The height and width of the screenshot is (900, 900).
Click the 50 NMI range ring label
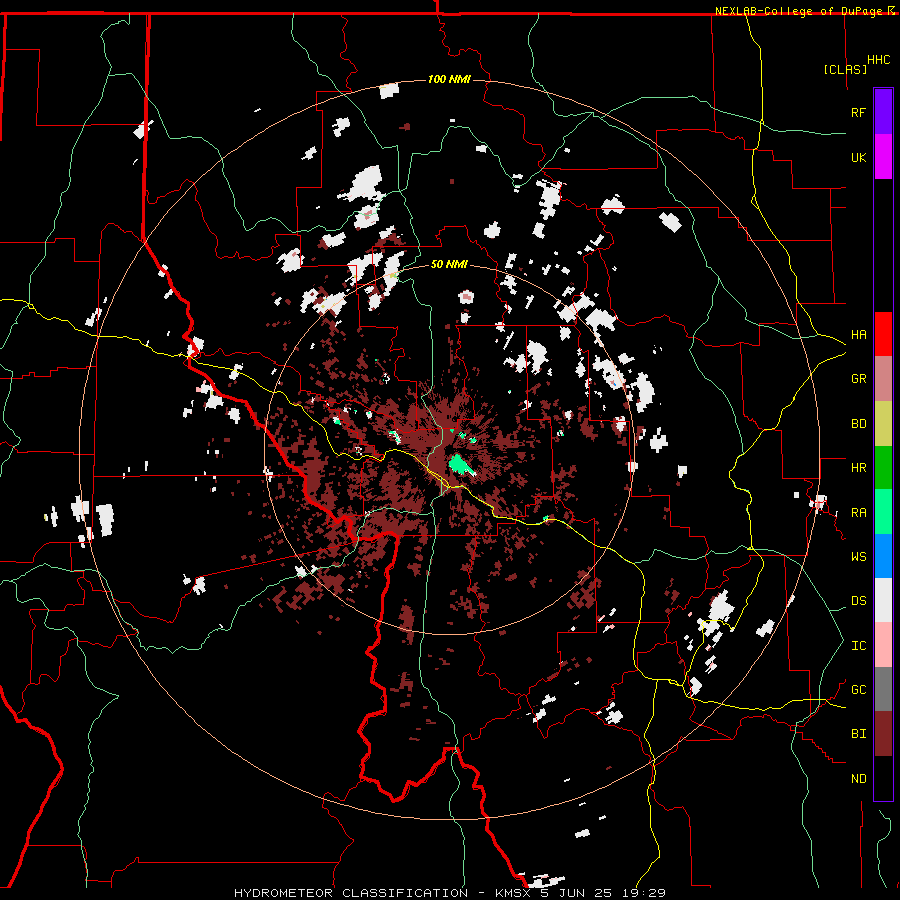point(449,264)
